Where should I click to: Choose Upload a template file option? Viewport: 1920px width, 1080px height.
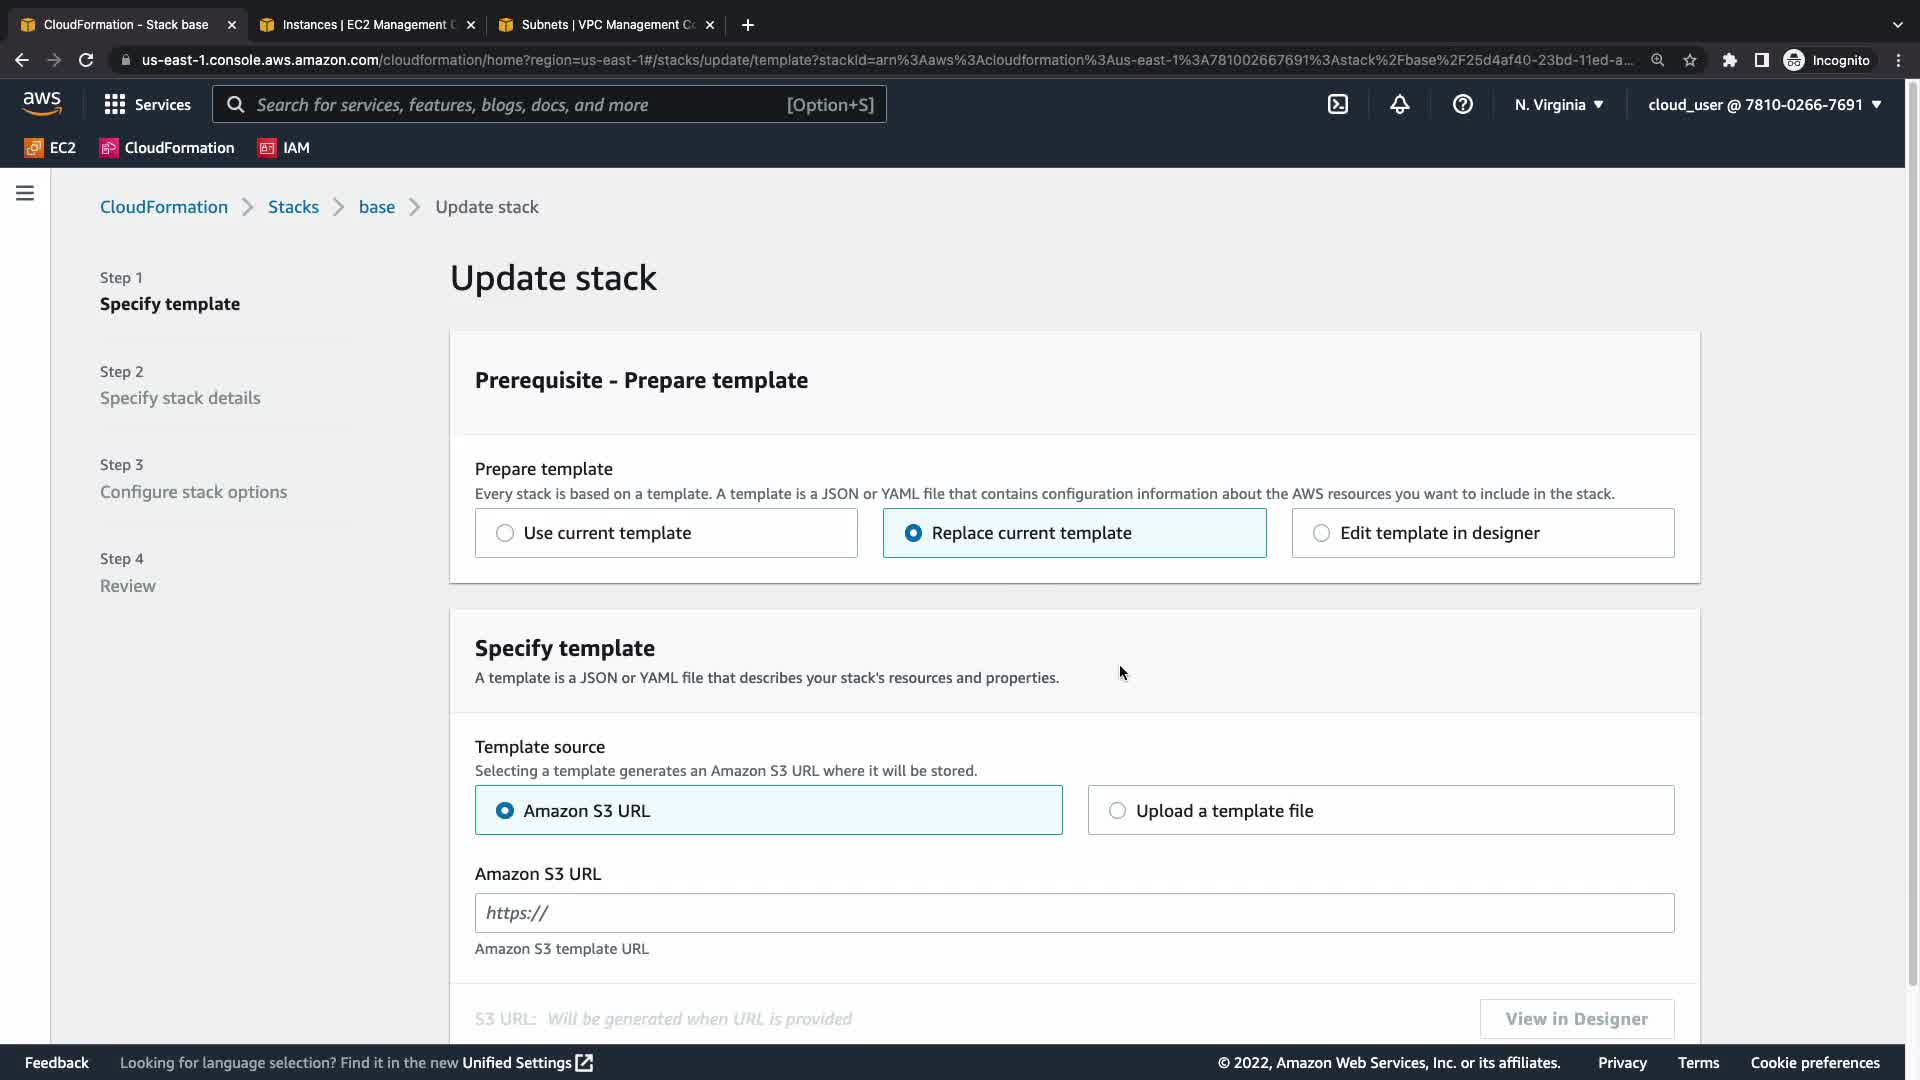tap(1117, 811)
